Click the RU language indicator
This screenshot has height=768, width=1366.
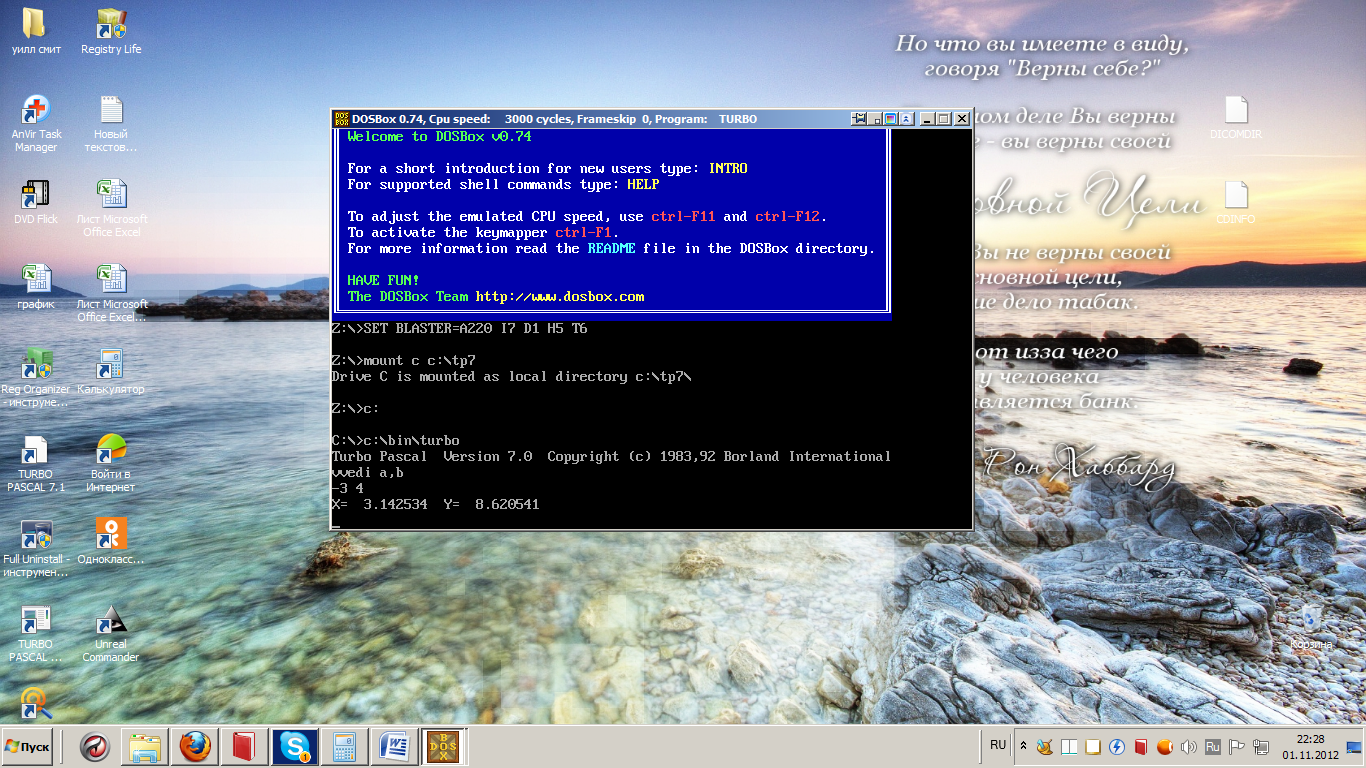pos(998,745)
